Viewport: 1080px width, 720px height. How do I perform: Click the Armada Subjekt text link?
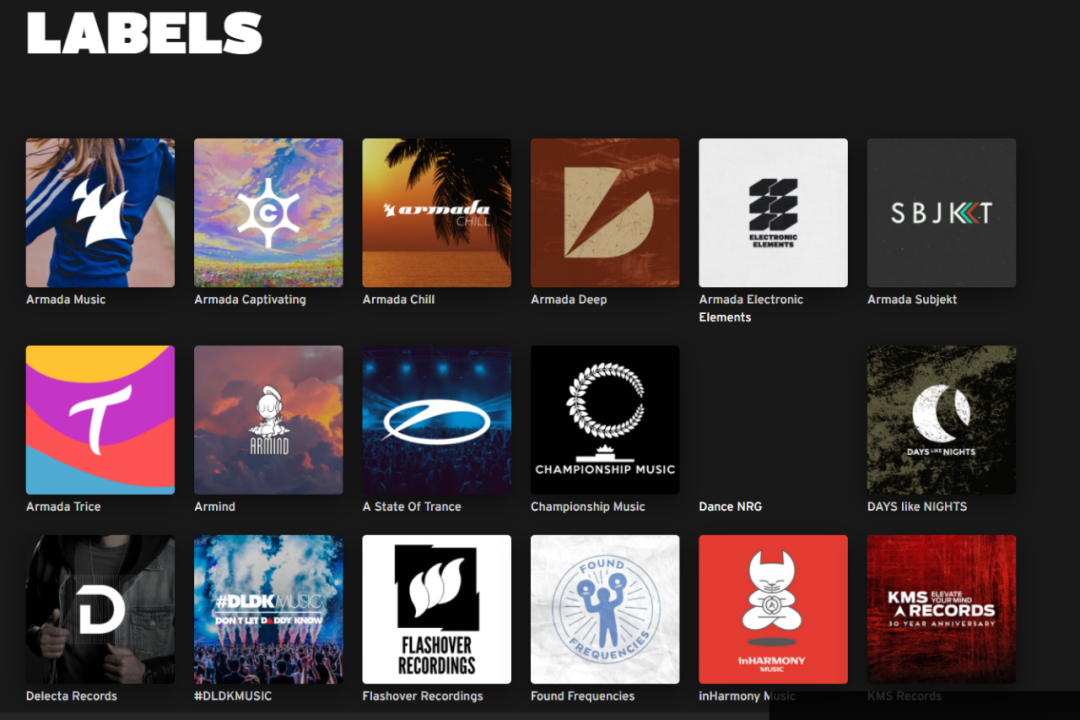(912, 300)
